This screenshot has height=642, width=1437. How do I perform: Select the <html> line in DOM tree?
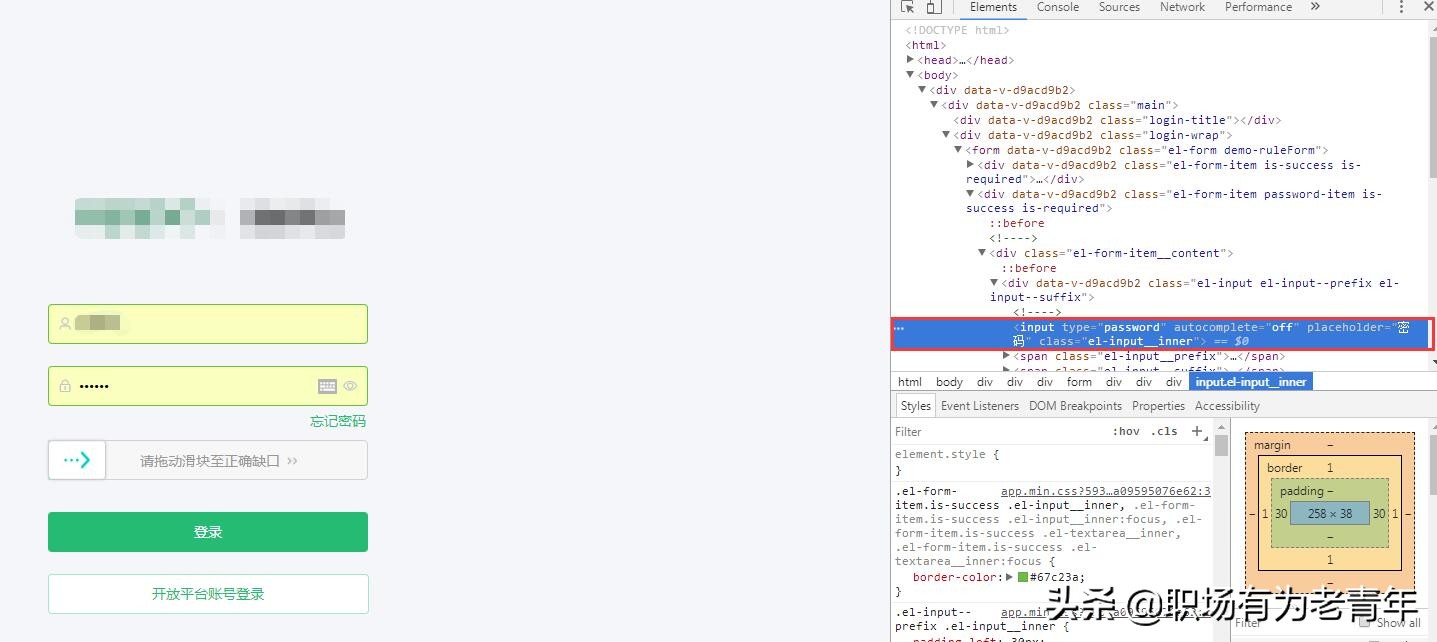[x=925, y=45]
